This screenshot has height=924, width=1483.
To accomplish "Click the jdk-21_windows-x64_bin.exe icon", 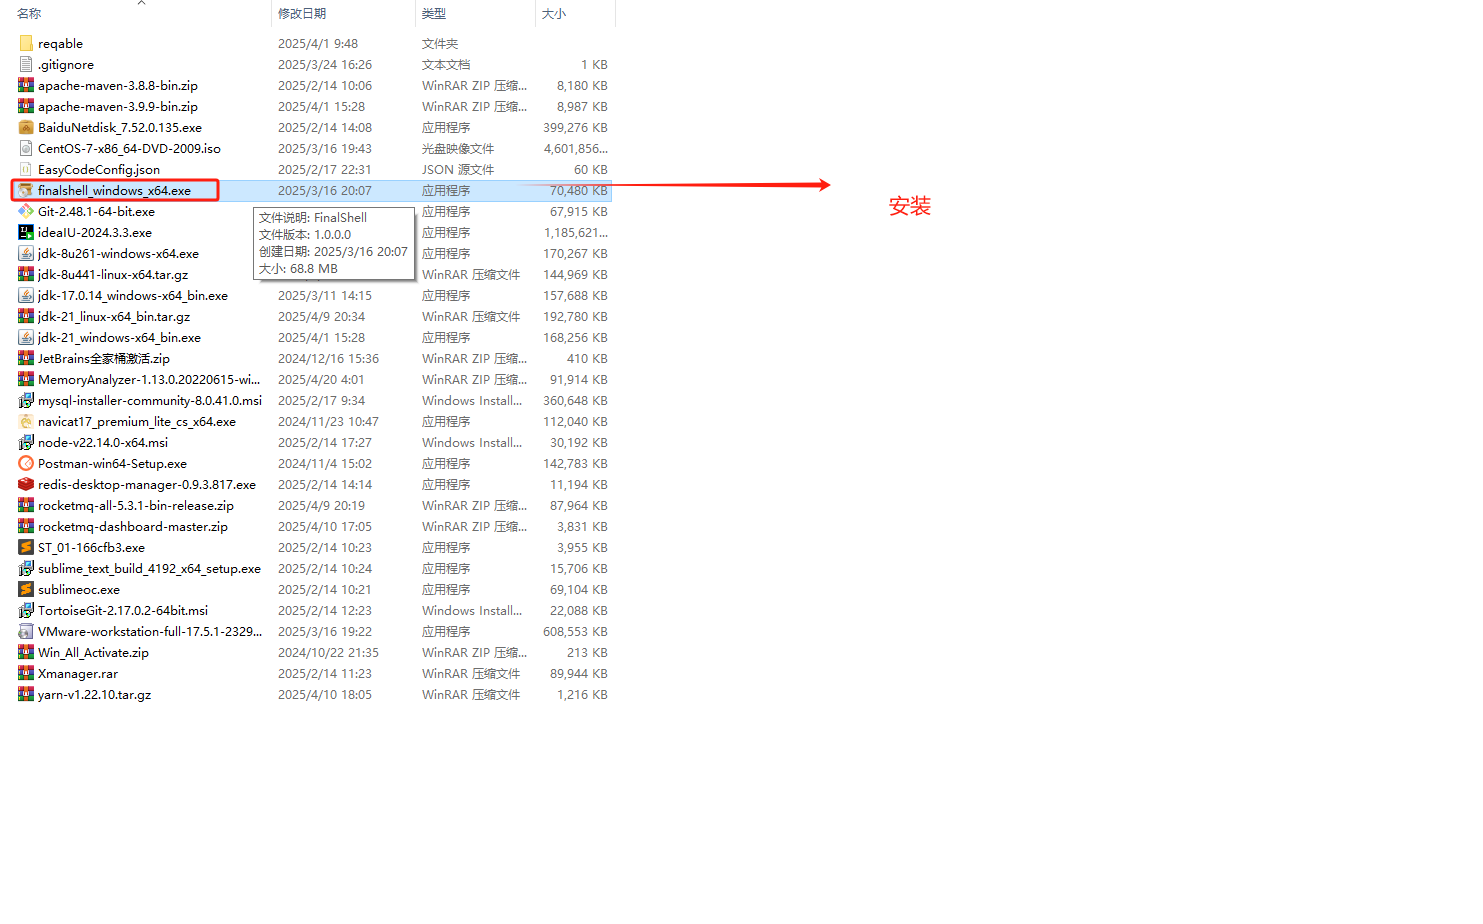I will [26, 337].
